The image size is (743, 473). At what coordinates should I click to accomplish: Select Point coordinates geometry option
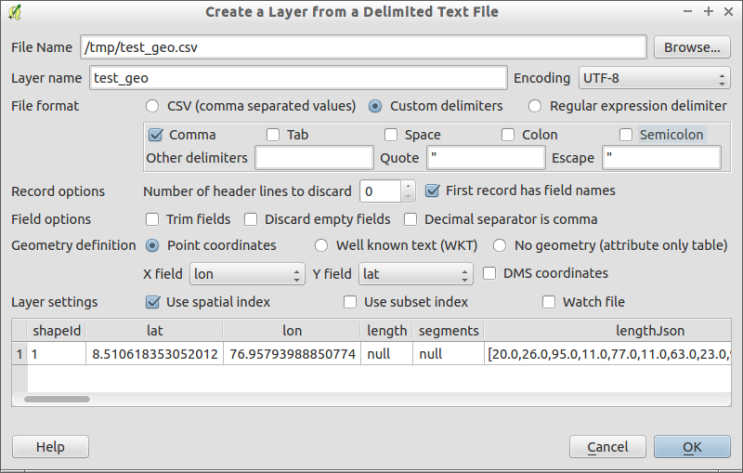click(x=152, y=246)
